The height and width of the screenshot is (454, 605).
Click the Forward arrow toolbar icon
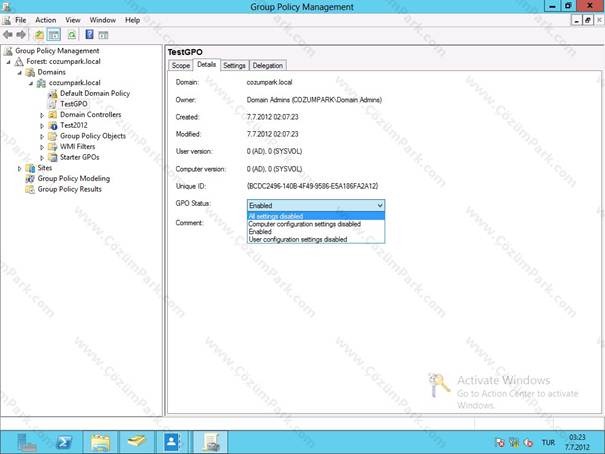[21, 35]
